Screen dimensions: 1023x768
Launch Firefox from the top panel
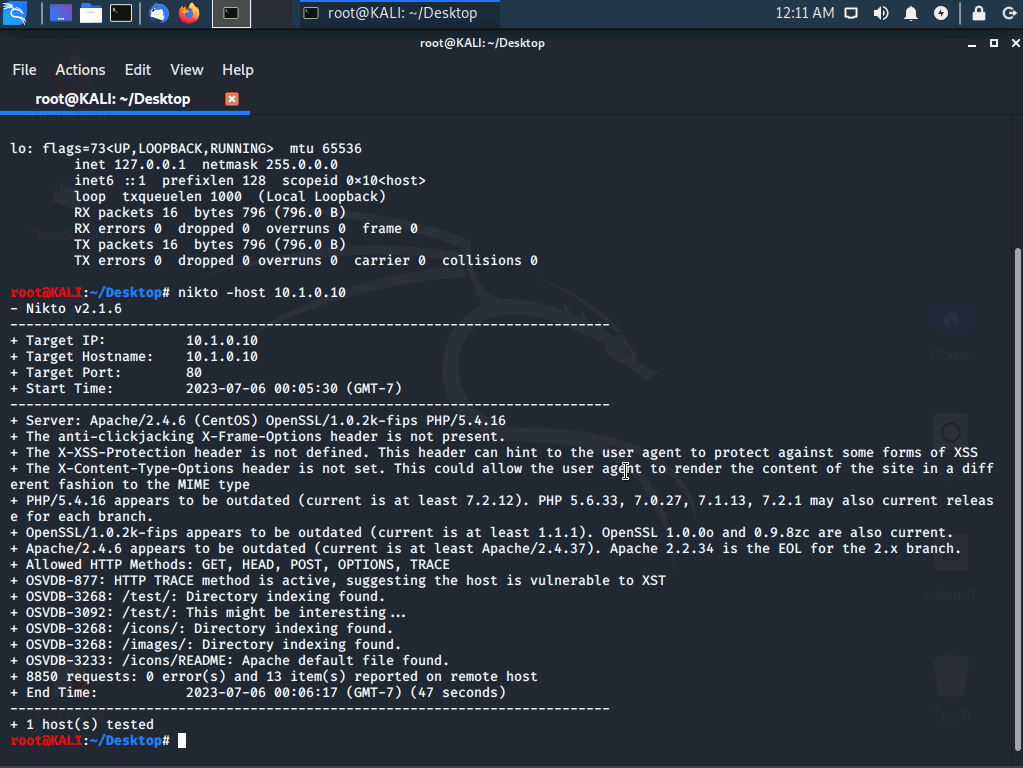[189, 13]
